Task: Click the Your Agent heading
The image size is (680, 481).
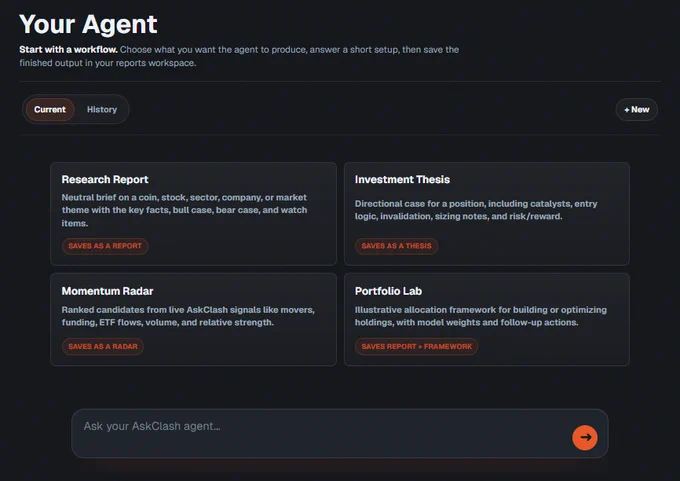Action: [88, 24]
